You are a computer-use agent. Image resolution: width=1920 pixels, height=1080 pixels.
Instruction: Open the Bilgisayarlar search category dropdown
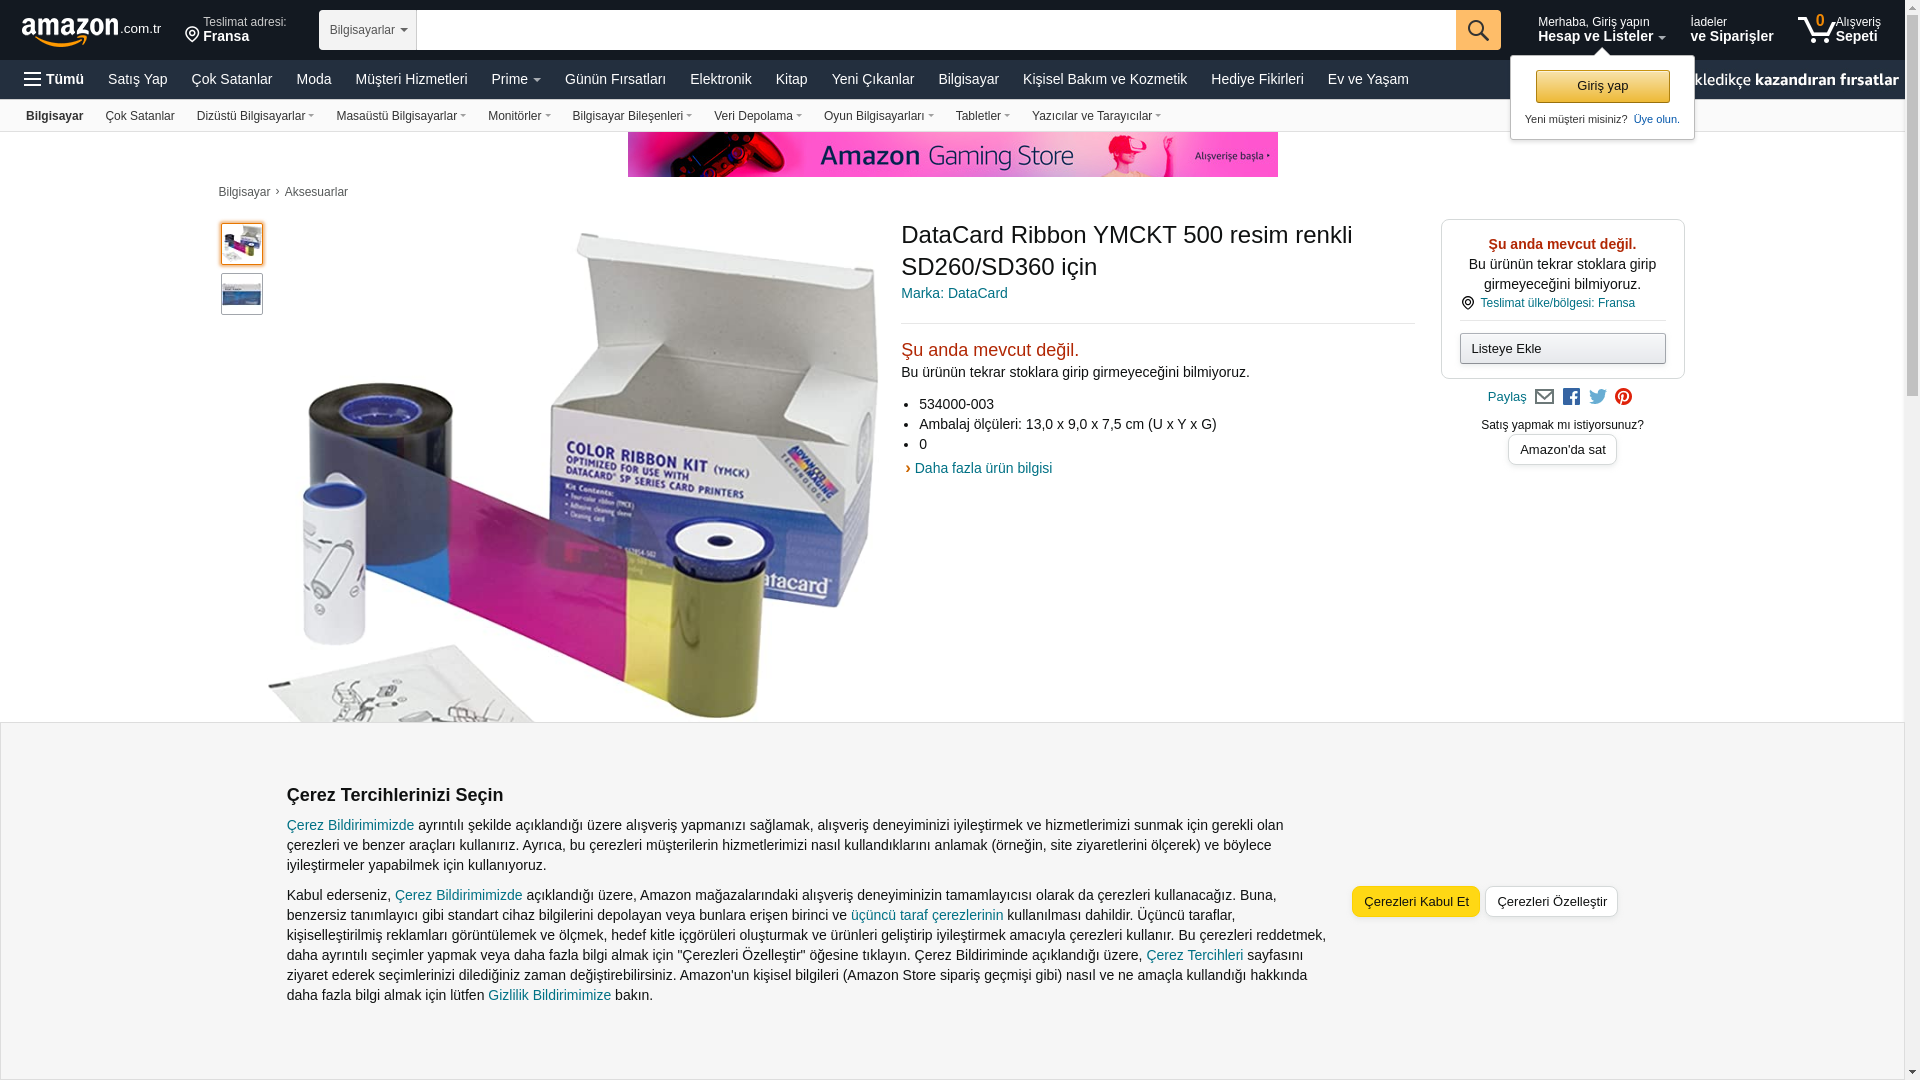[368, 30]
